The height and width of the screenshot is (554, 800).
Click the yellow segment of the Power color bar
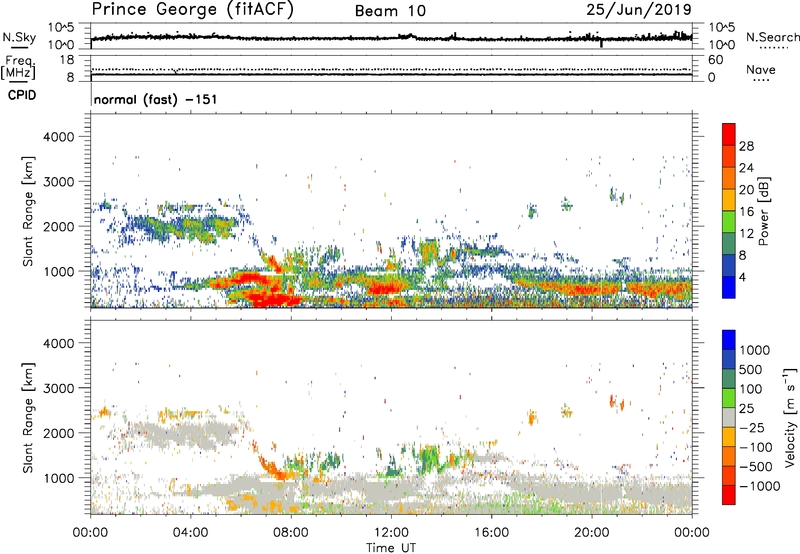729,200
